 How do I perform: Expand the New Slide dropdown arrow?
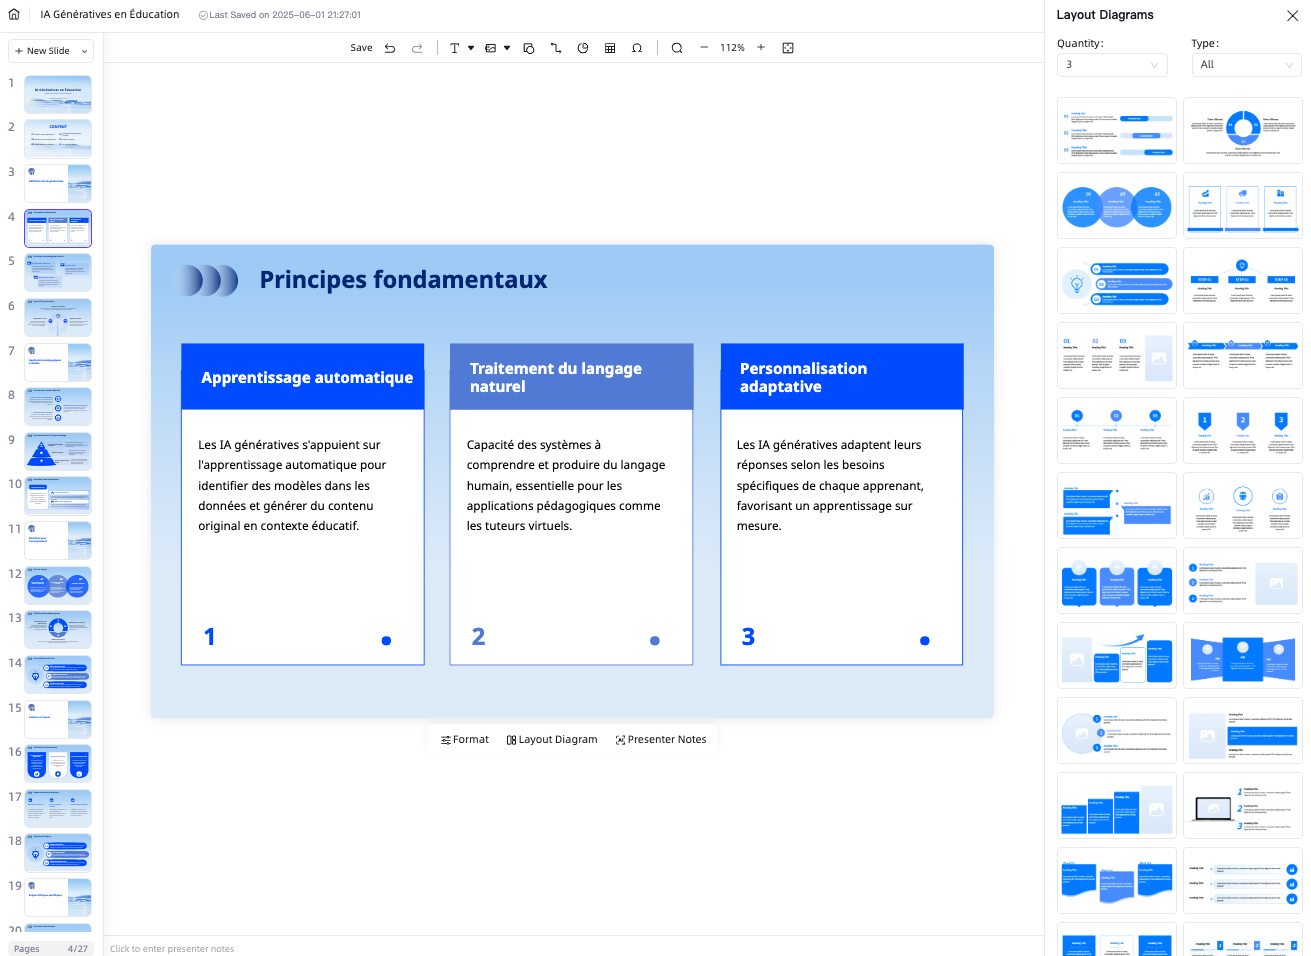click(x=85, y=51)
